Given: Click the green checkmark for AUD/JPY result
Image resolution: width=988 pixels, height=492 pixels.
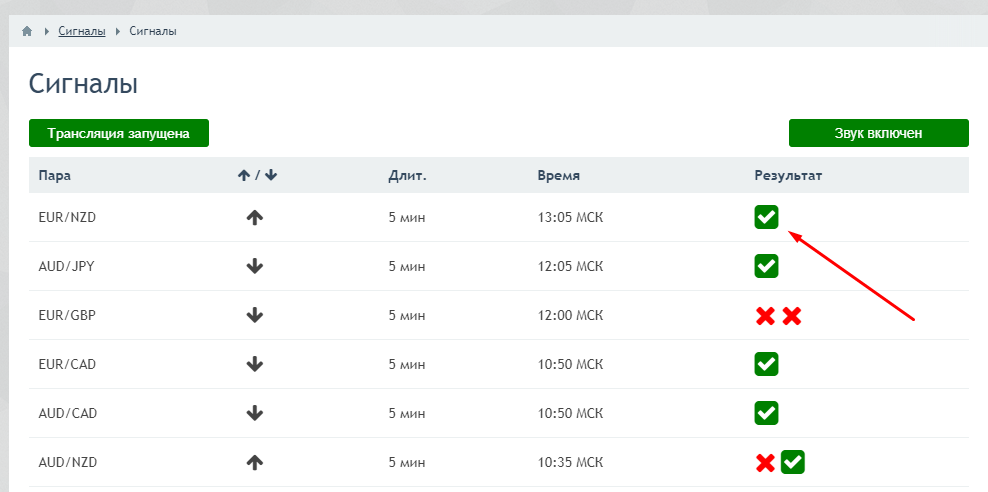Looking at the screenshot, I should pos(766,266).
